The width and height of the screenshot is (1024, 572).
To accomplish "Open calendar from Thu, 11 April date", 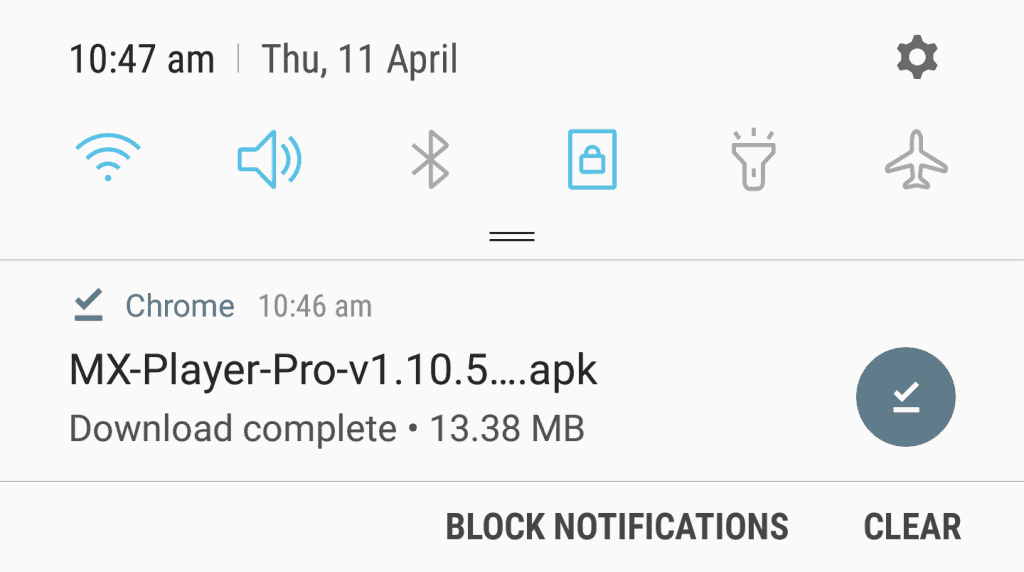I will (359, 59).
